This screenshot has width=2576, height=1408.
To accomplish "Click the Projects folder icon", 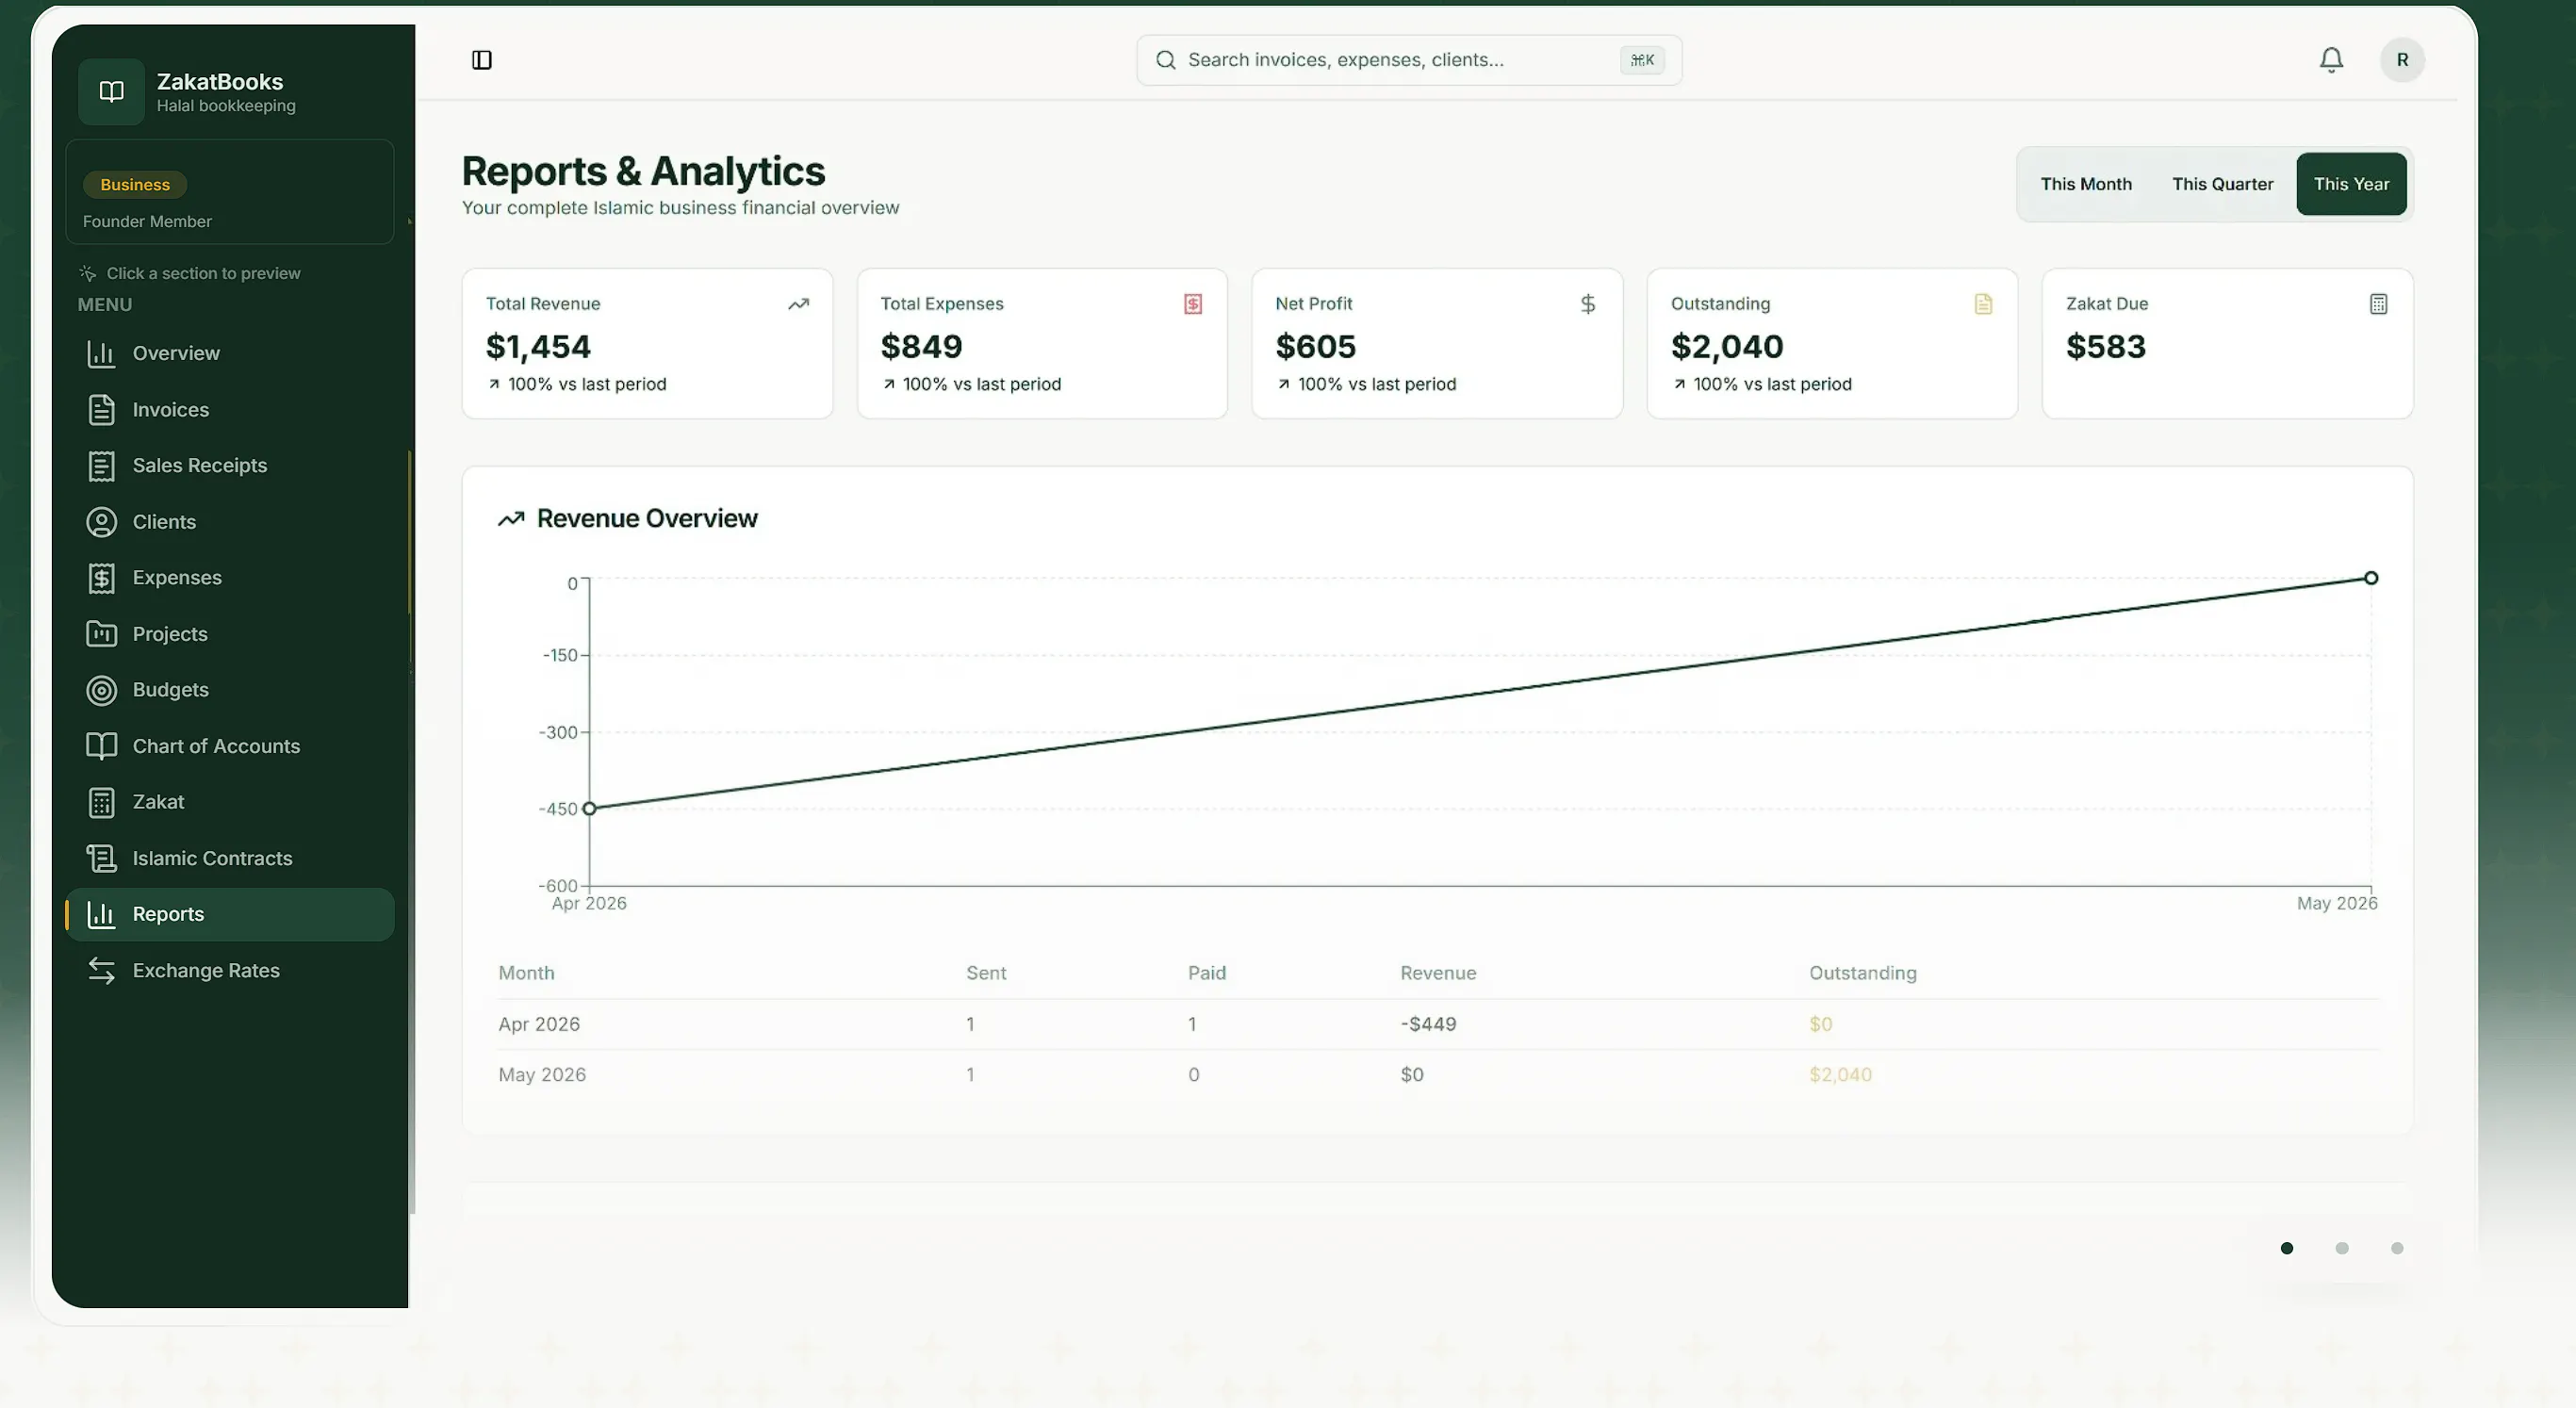I will pyautogui.click(x=101, y=634).
